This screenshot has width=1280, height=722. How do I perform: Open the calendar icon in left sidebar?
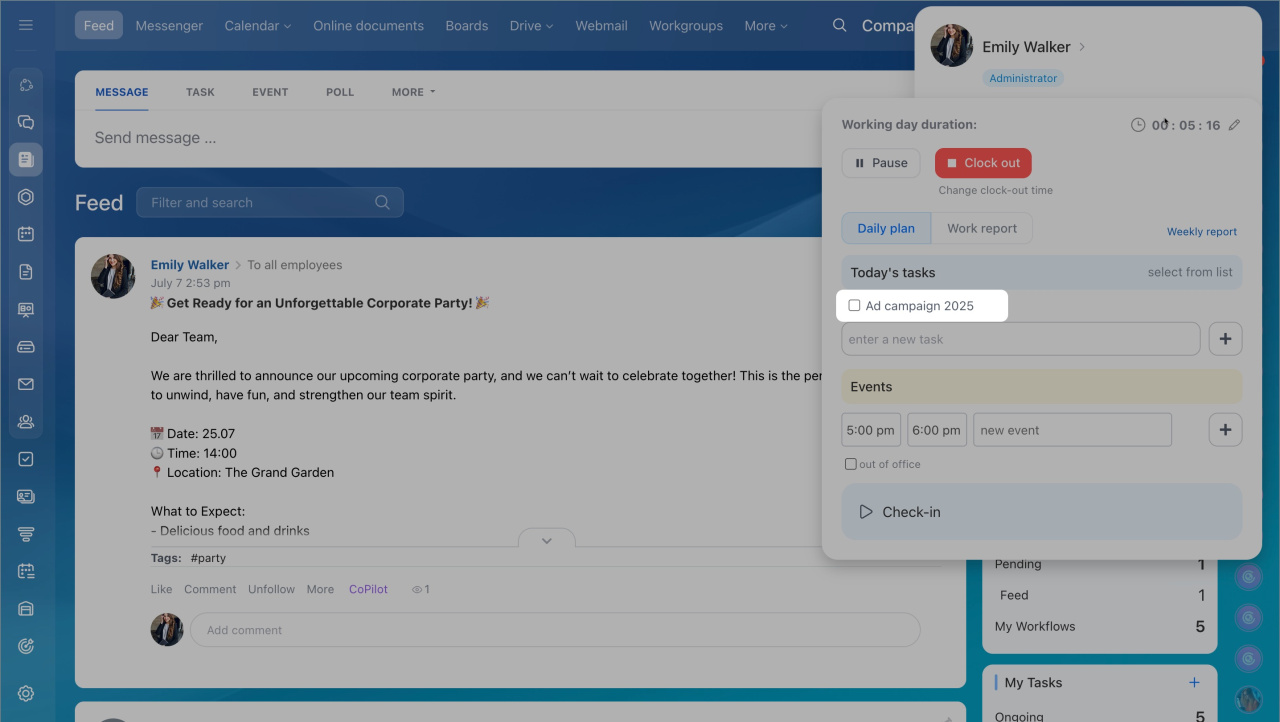pos(26,234)
